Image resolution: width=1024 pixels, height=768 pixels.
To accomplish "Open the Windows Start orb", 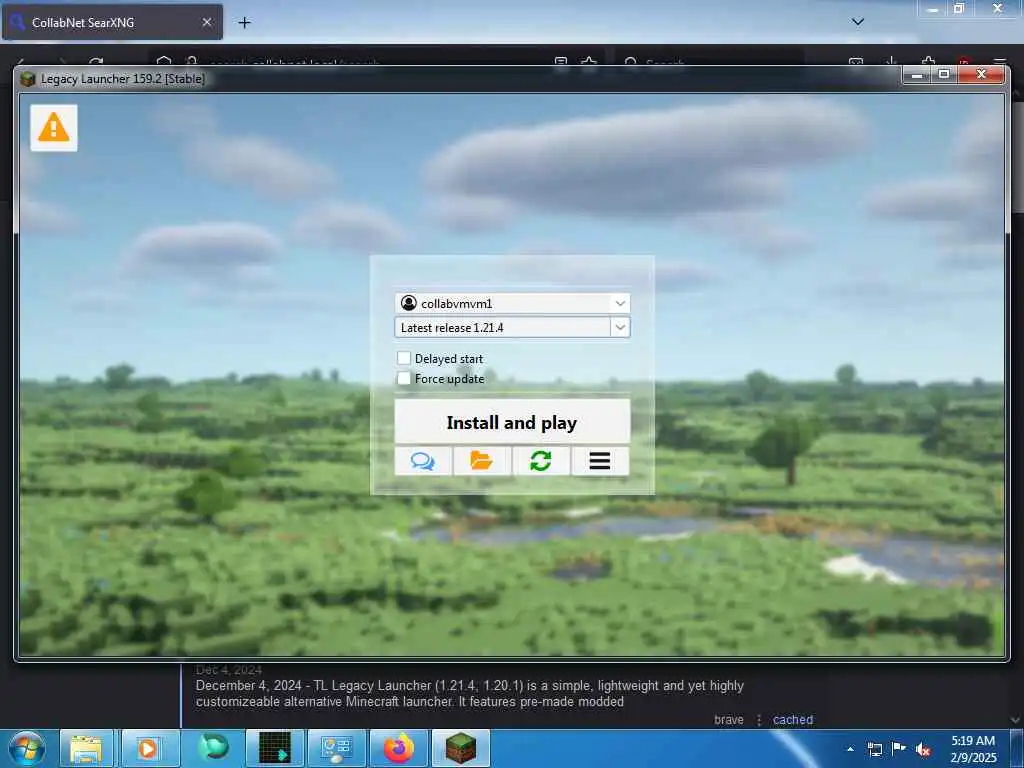I will [27, 748].
